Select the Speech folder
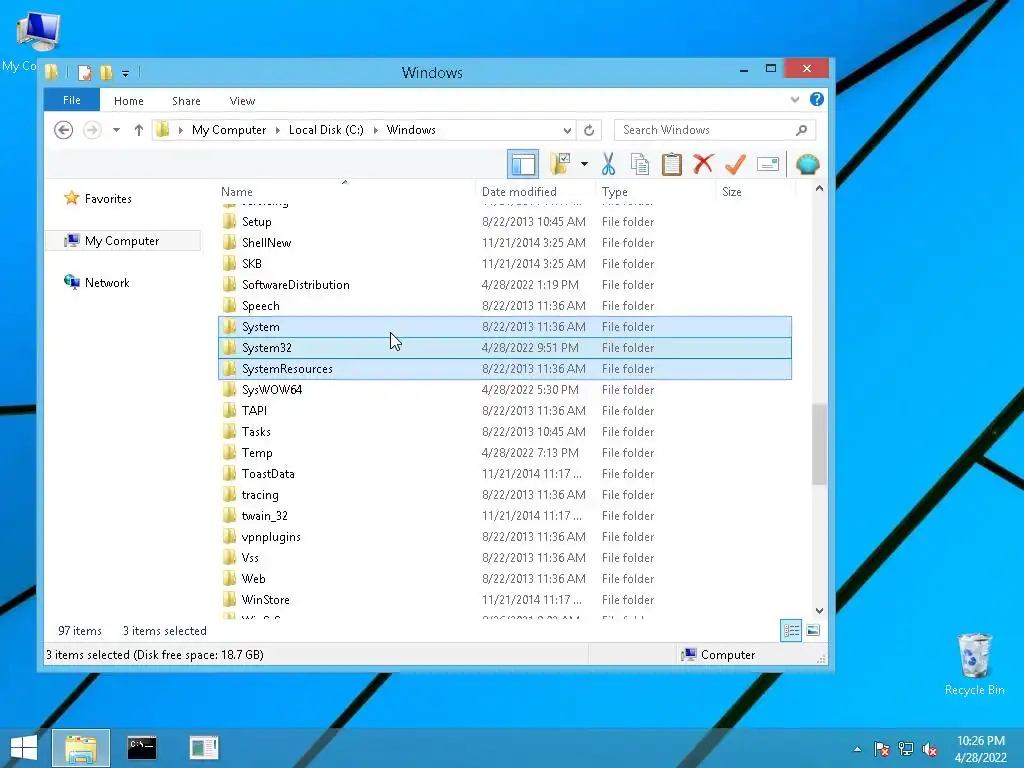Screen dimensions: 1024x768 [x=504, y=306]
